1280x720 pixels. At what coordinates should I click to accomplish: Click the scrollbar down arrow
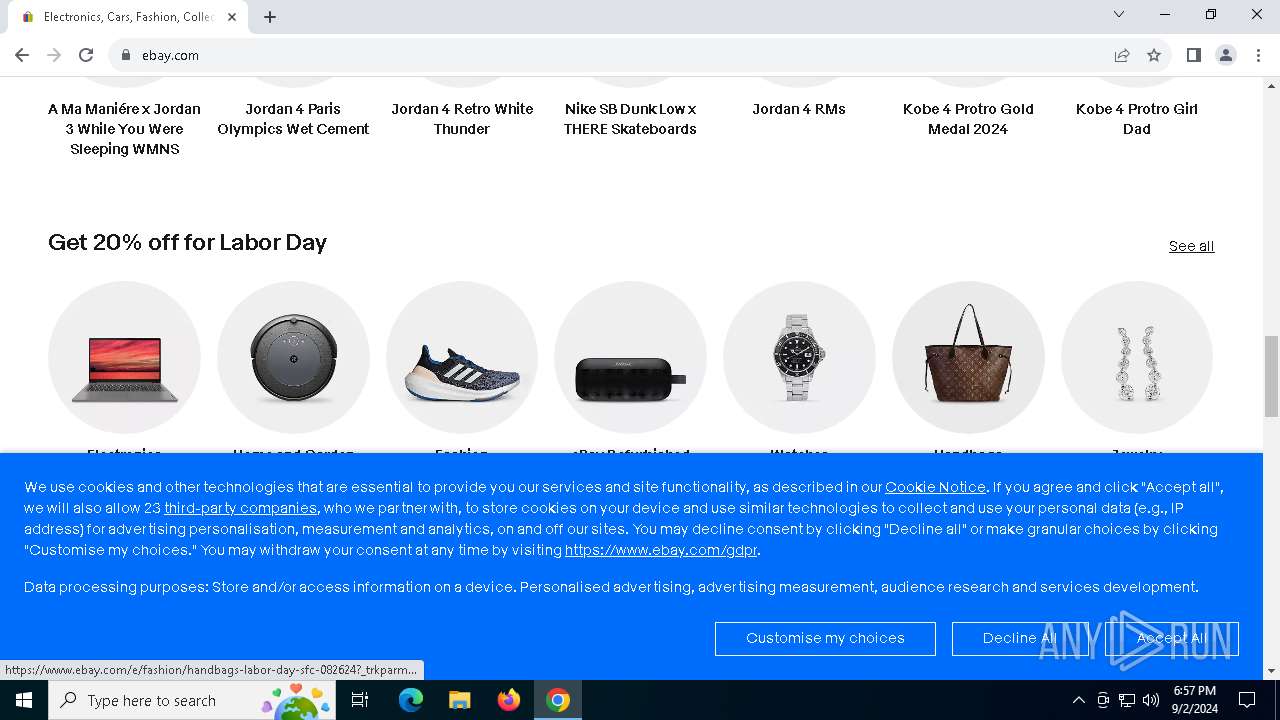1271,671
